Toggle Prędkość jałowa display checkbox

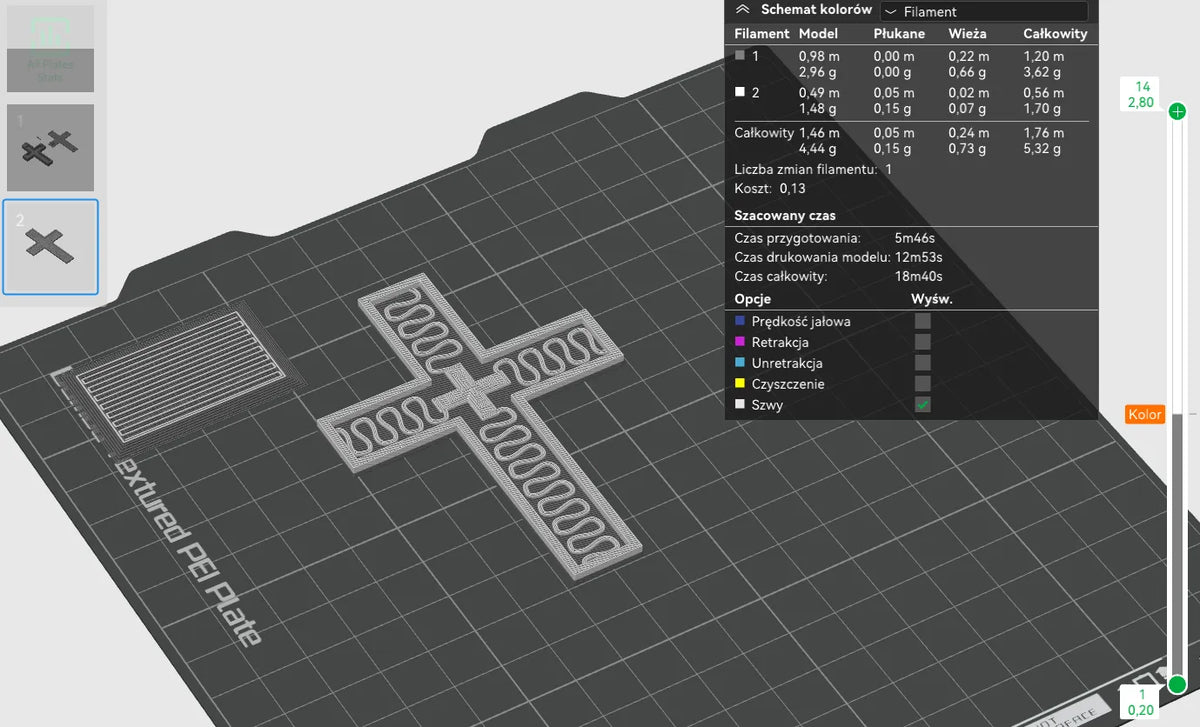pos(923,321)
